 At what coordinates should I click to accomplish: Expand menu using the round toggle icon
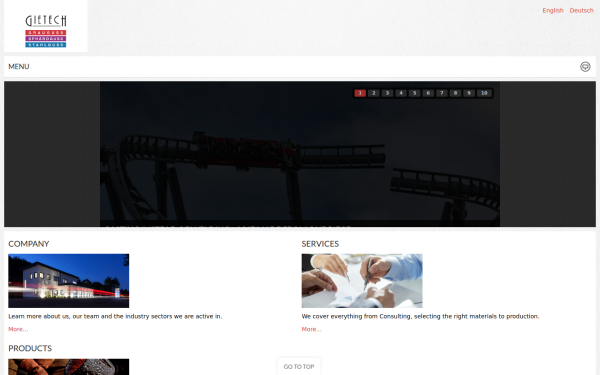(x=585, y=67)
